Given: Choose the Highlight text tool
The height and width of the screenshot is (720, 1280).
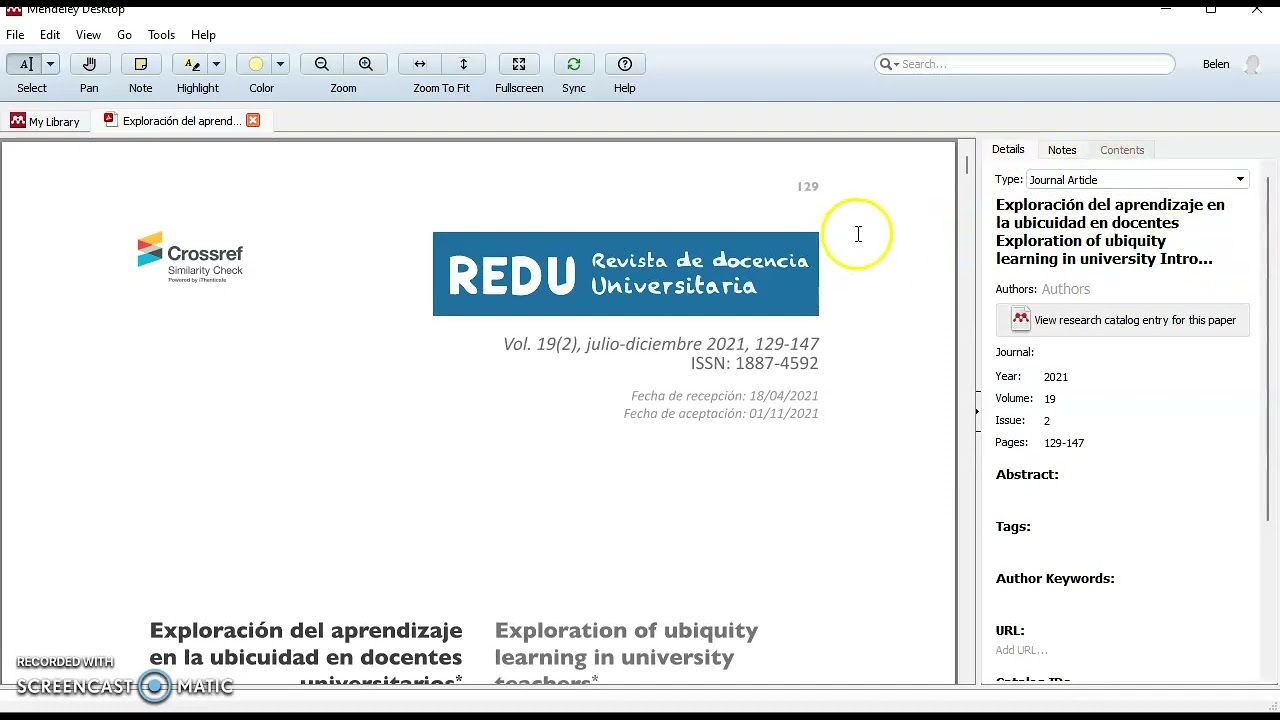Looking at the screenshot, I should coord(190,64).
